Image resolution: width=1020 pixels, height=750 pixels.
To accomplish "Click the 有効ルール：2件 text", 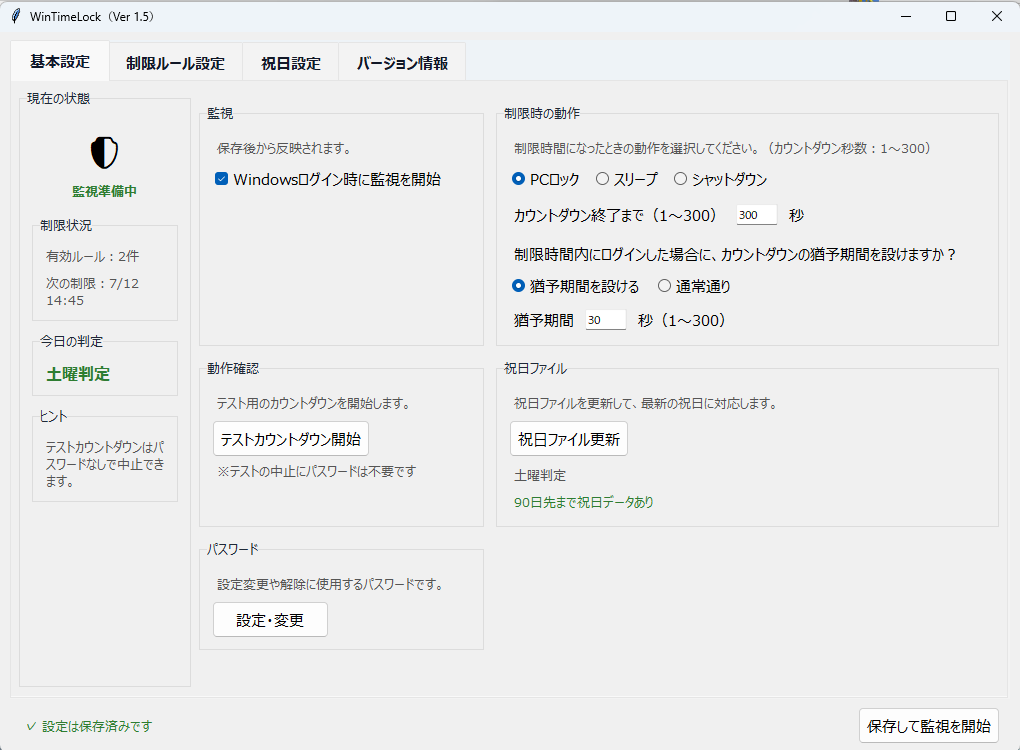I will [92, 256].
